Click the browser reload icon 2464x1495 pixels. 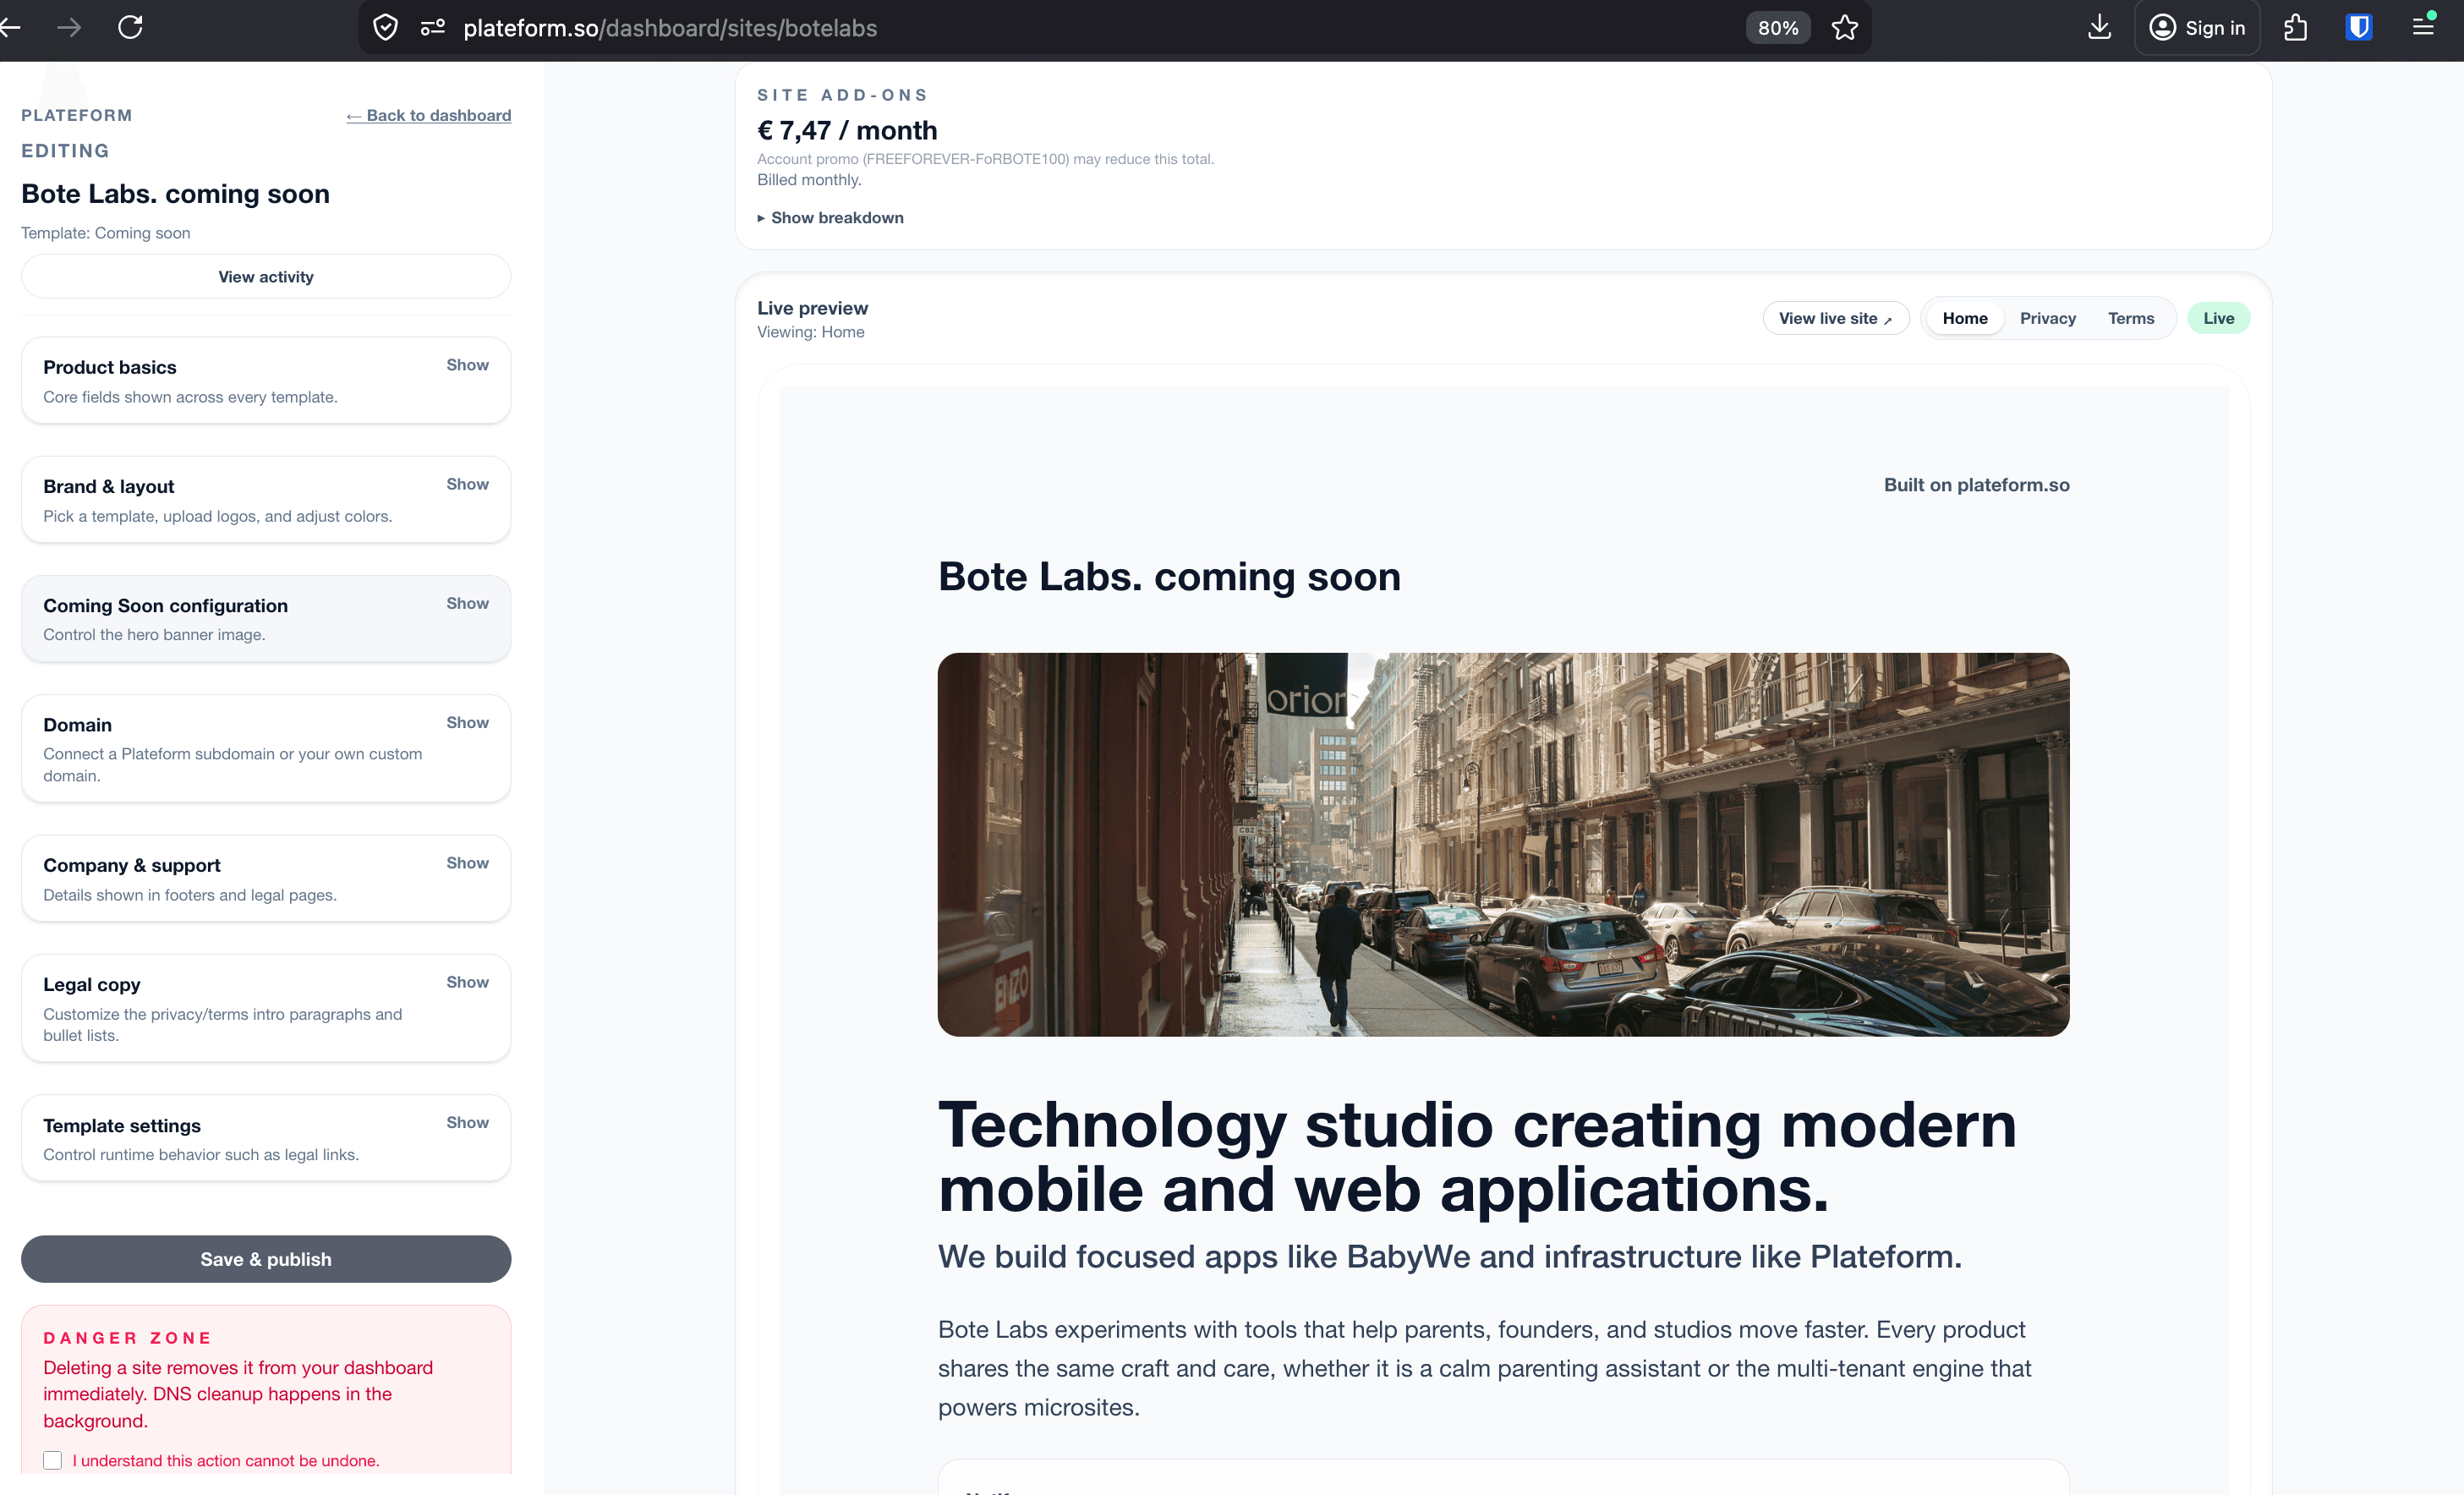(130, 27)
